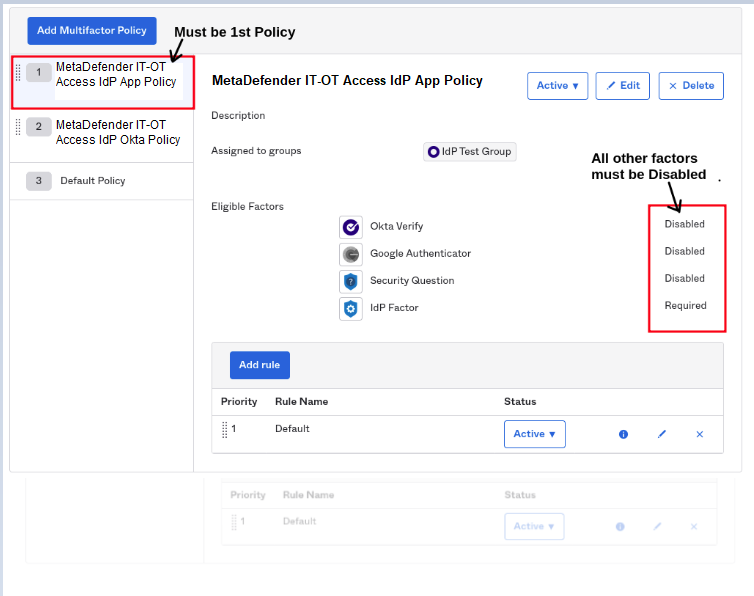Viewport: 754px width, 596px height.
Task: Open the Default rule Active dropdown
Action: click(x=534, y=434)
